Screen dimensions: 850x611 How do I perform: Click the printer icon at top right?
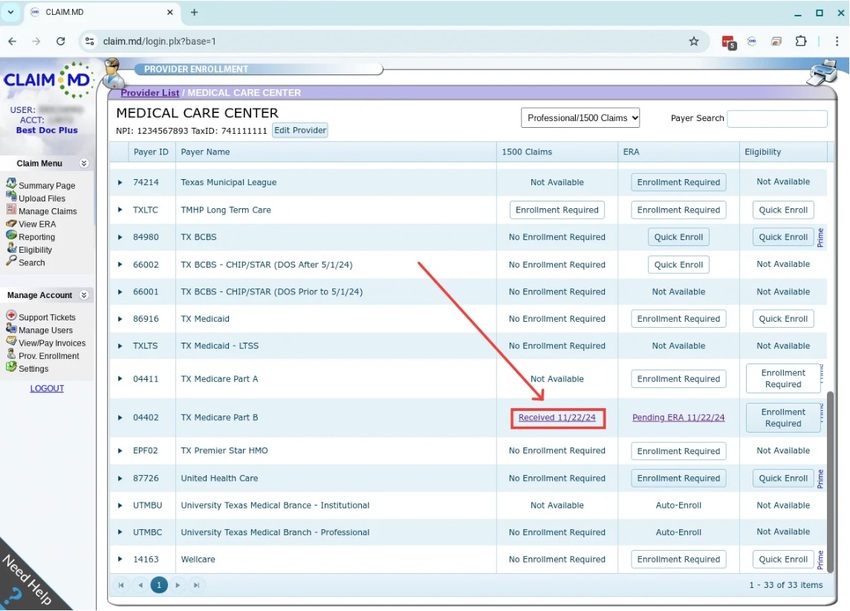[x=822, y=73]
